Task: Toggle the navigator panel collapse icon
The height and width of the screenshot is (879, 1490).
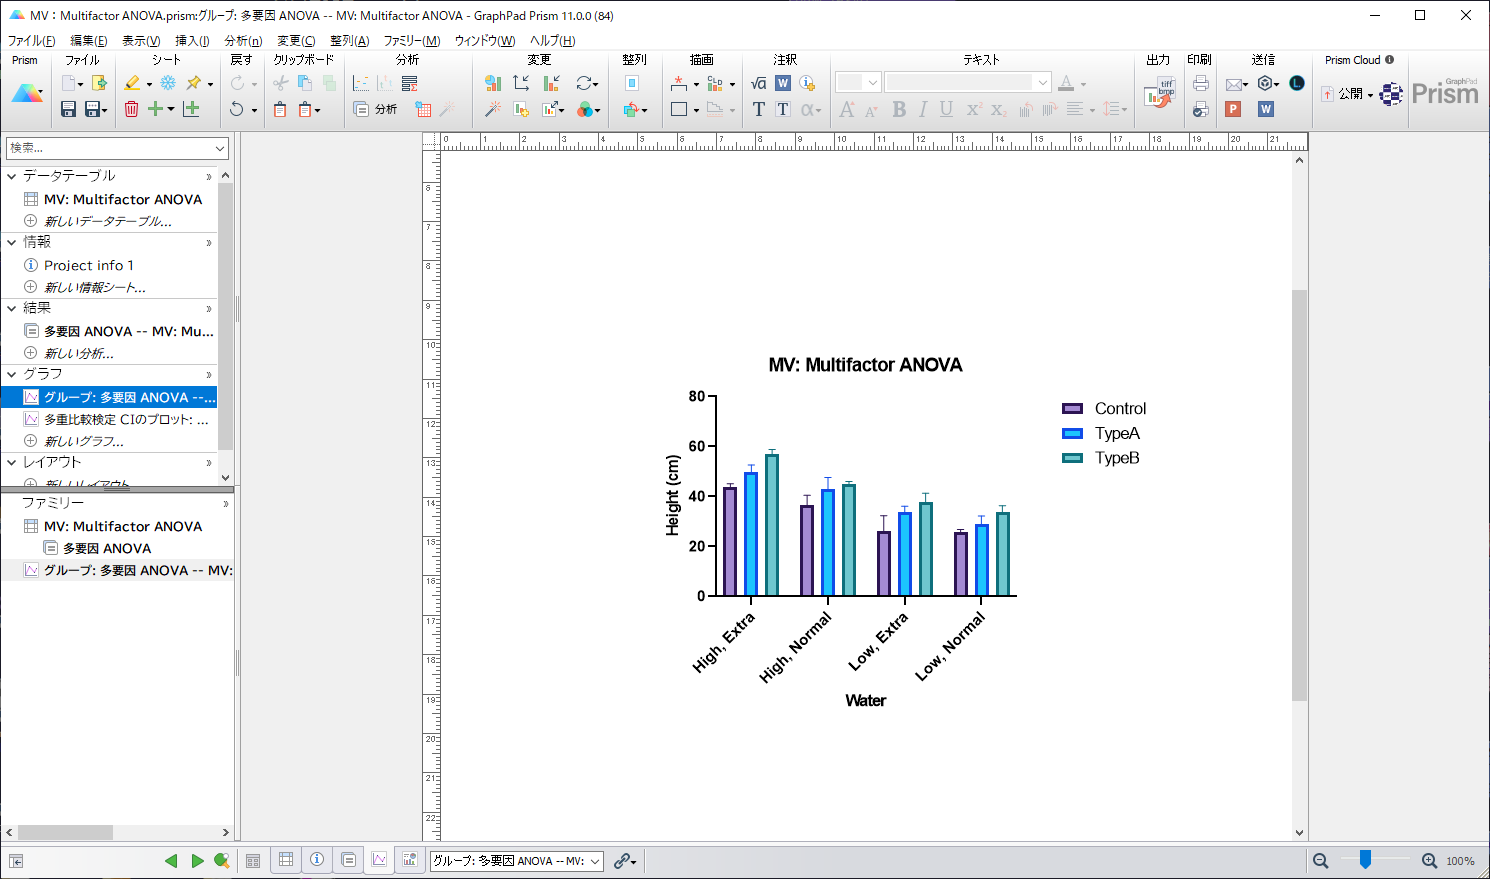Action: [16, 861]
